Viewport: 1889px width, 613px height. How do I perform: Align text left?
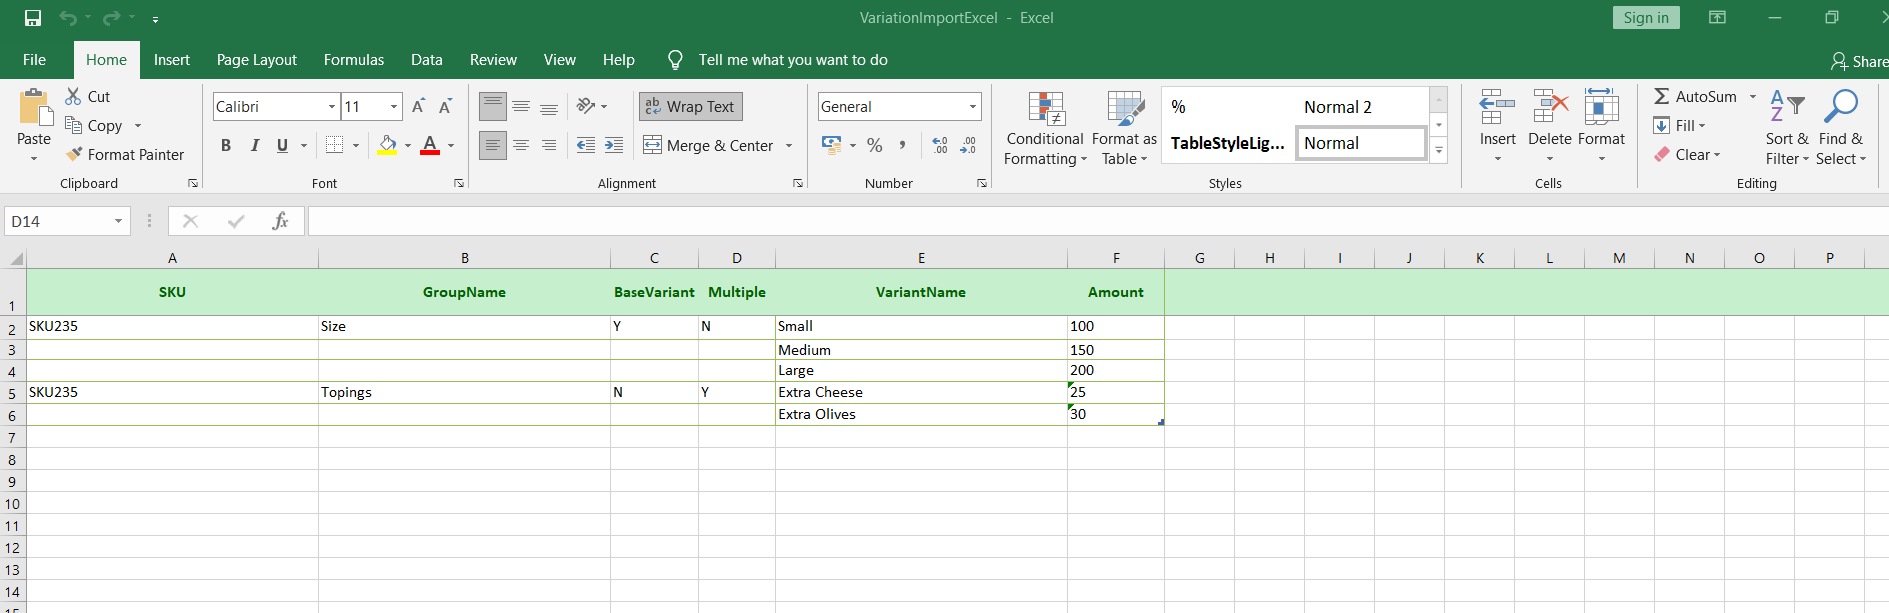(x=493, y=146)
